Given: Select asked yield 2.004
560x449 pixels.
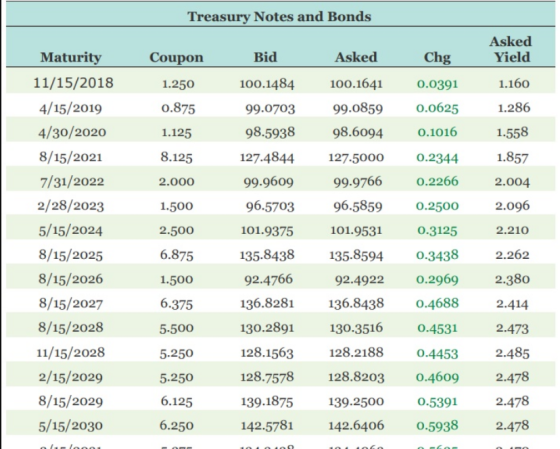Looking at the screenshot, I should click(512, 182).
